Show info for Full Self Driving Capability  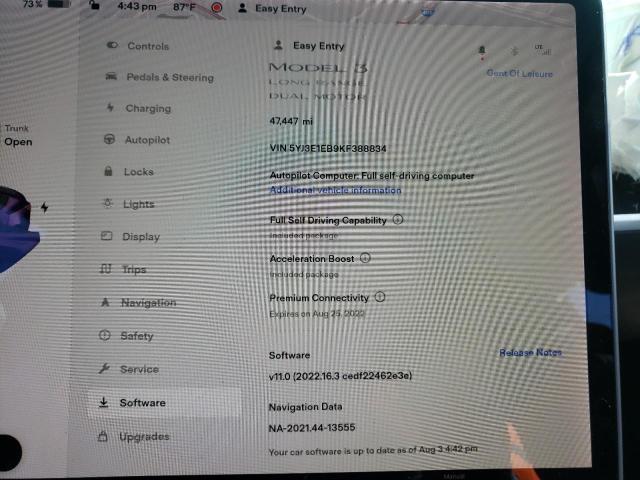(398, 220)
